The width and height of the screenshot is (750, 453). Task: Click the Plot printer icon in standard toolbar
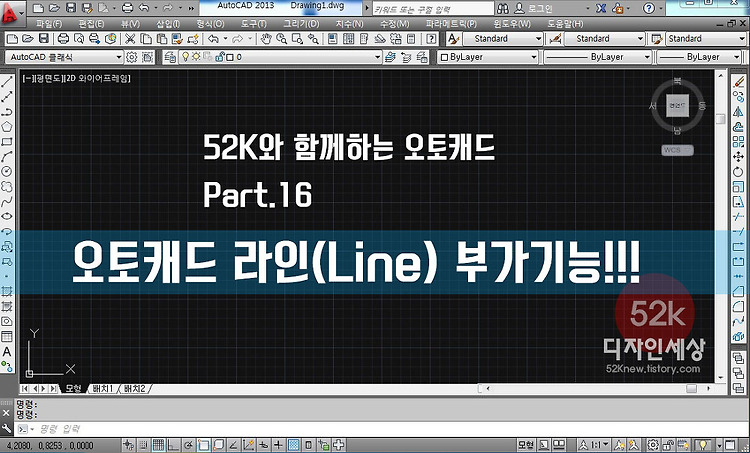pos(63,39)
